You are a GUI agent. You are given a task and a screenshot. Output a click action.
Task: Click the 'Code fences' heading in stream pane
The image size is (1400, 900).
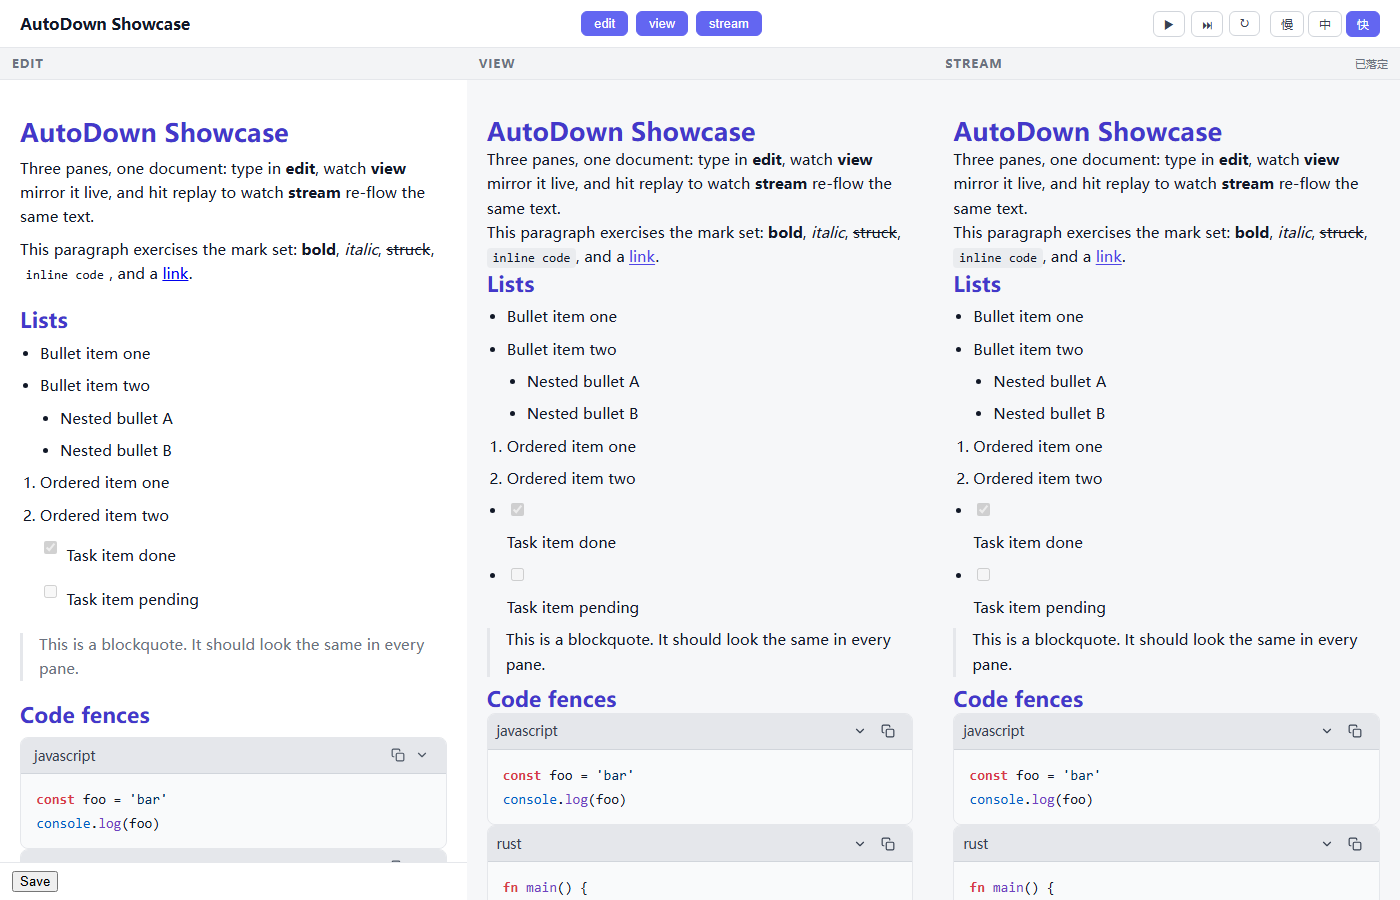point(1018,700)
